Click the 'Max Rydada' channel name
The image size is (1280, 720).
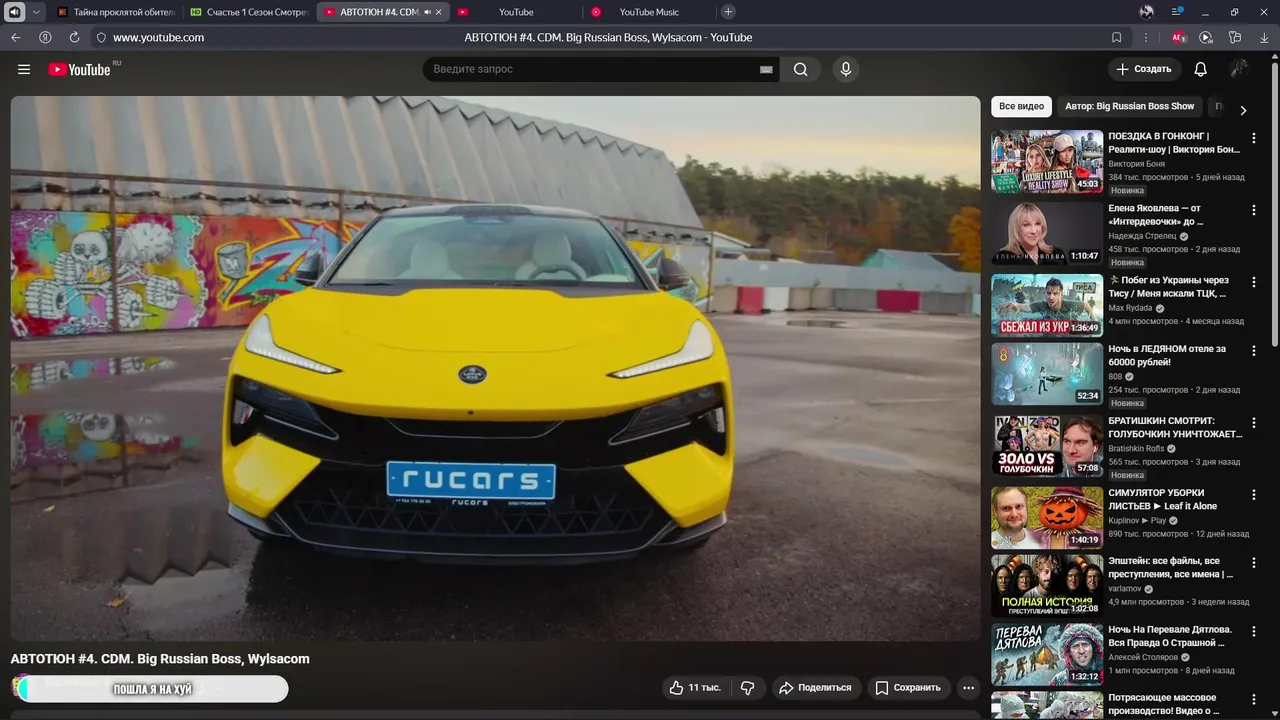1130,308
